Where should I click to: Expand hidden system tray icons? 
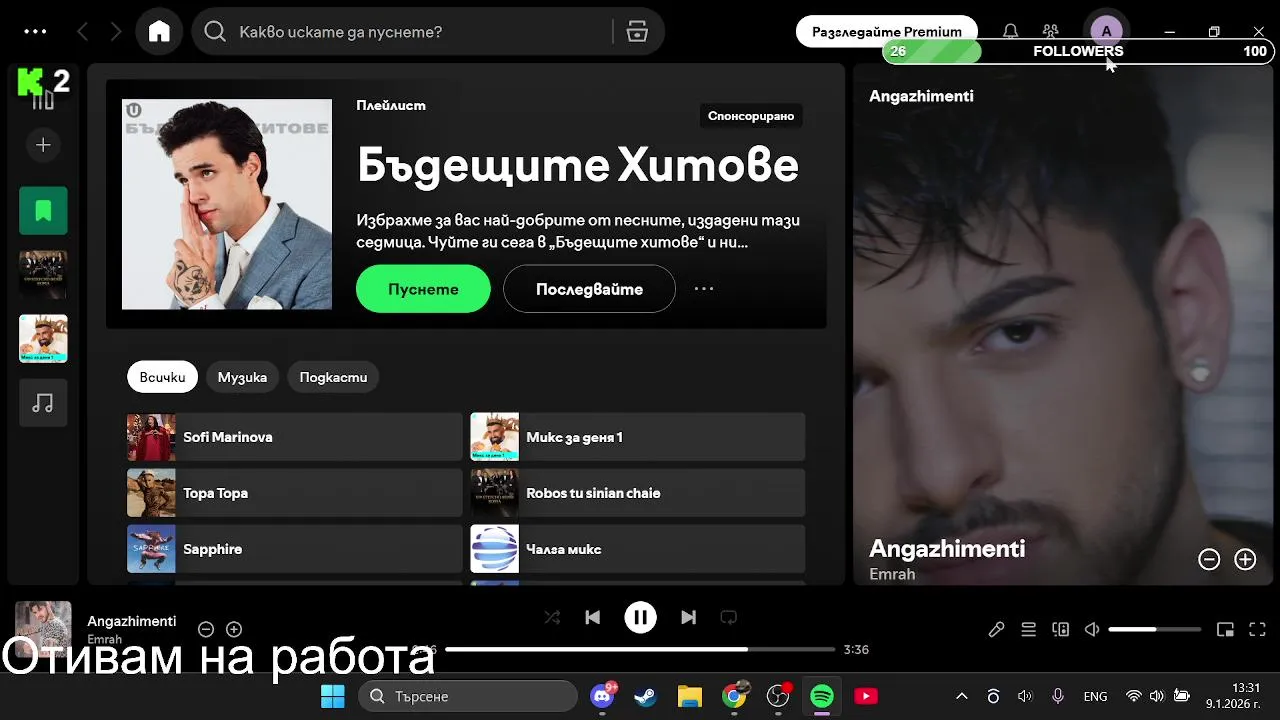pos(962,696)
